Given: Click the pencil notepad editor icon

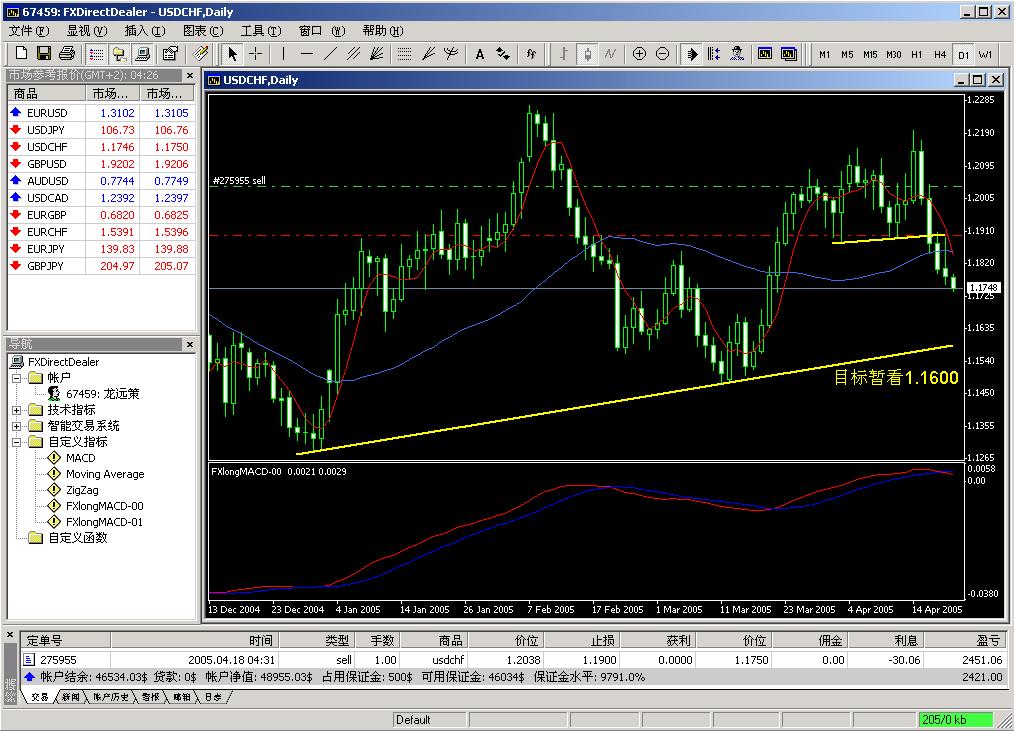Looking at the screenshot, I should 200,54.
